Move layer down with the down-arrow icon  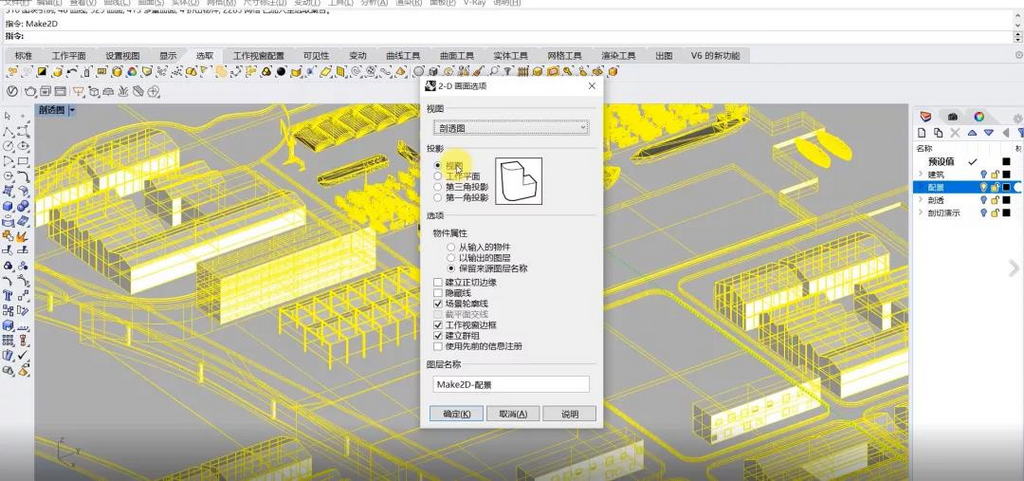click(988, 133)
